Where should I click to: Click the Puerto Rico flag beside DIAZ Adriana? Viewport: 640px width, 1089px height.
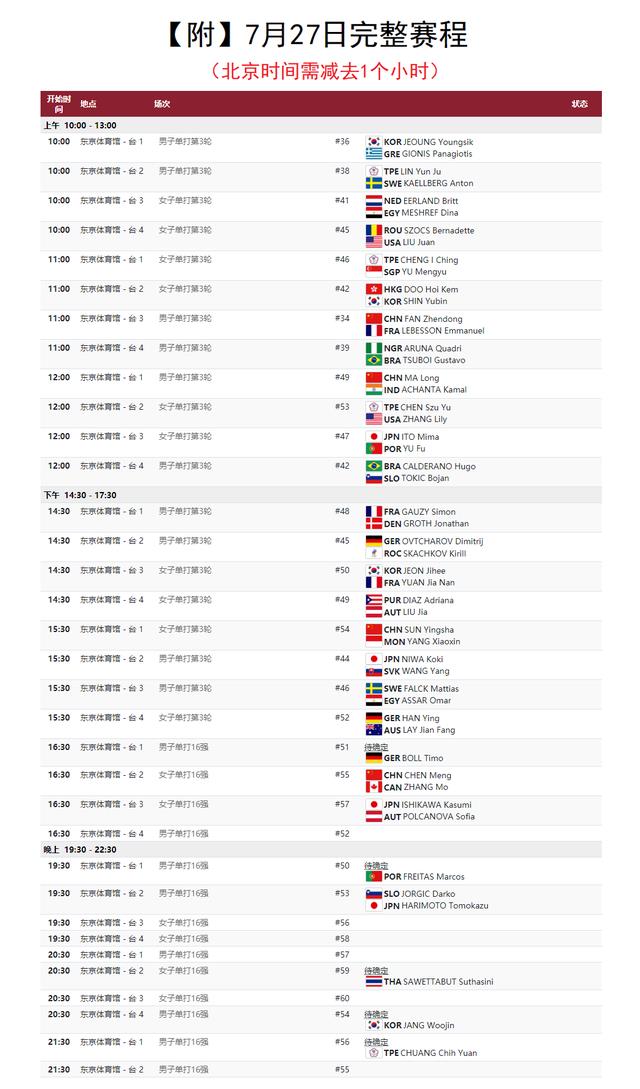pos(373,600)
